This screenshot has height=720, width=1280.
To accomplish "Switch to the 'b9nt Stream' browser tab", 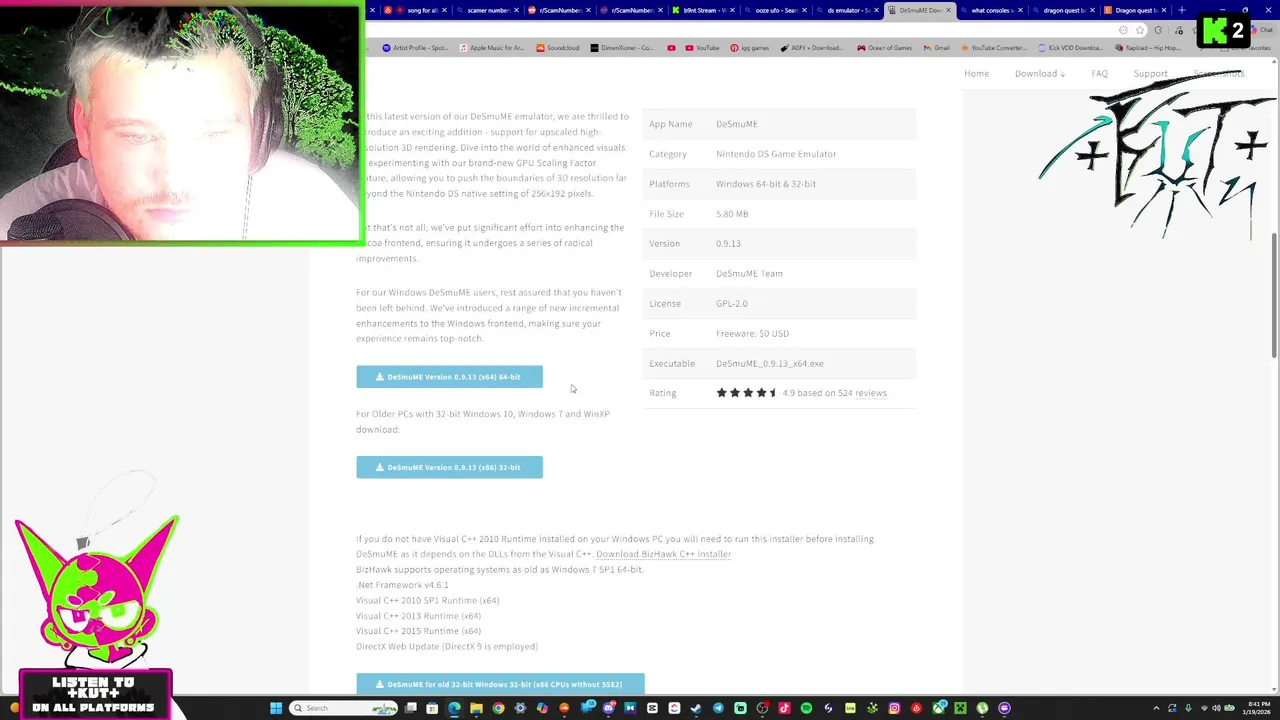I will (704, 10).
